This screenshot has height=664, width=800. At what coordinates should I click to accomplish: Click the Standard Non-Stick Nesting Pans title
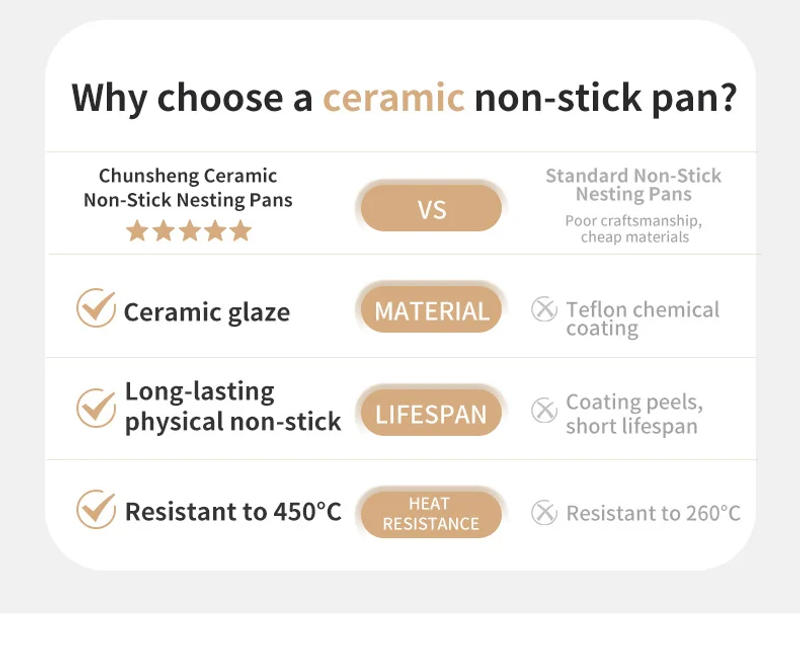click(x=633, y=185)
